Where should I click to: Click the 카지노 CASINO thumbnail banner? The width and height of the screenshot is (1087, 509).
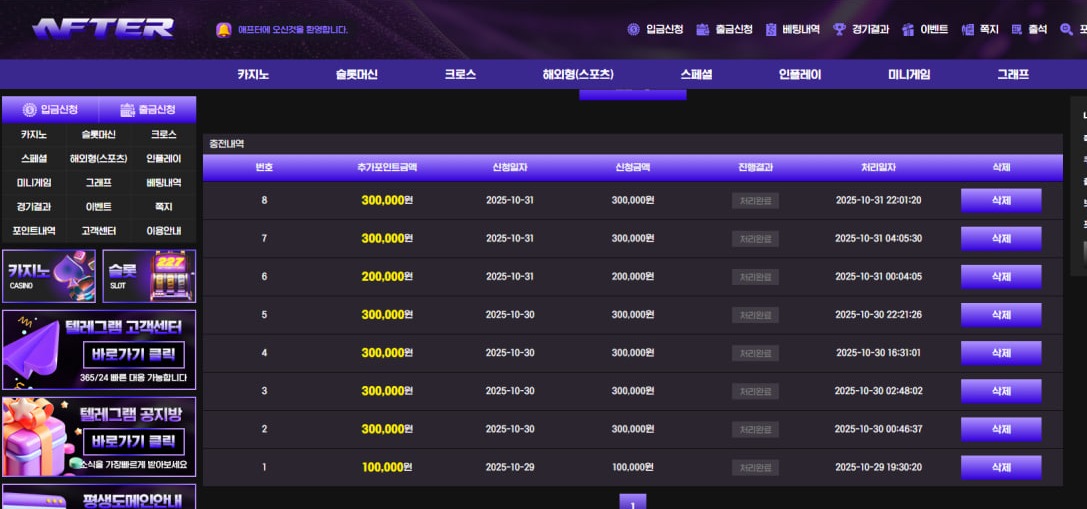tap(49, 276)
